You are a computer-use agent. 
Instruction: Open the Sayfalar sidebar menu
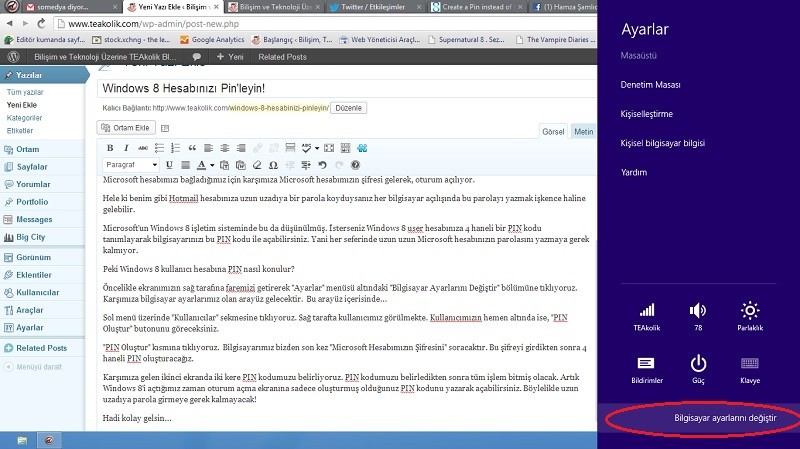[x=43, y=167]
